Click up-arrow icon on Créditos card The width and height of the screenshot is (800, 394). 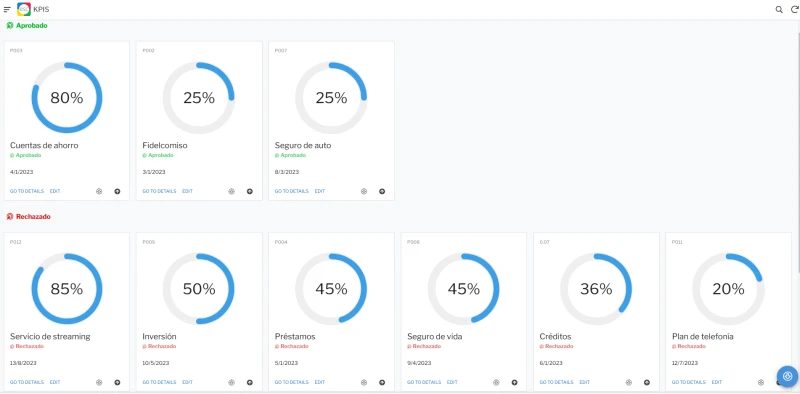tap(646, 382)
